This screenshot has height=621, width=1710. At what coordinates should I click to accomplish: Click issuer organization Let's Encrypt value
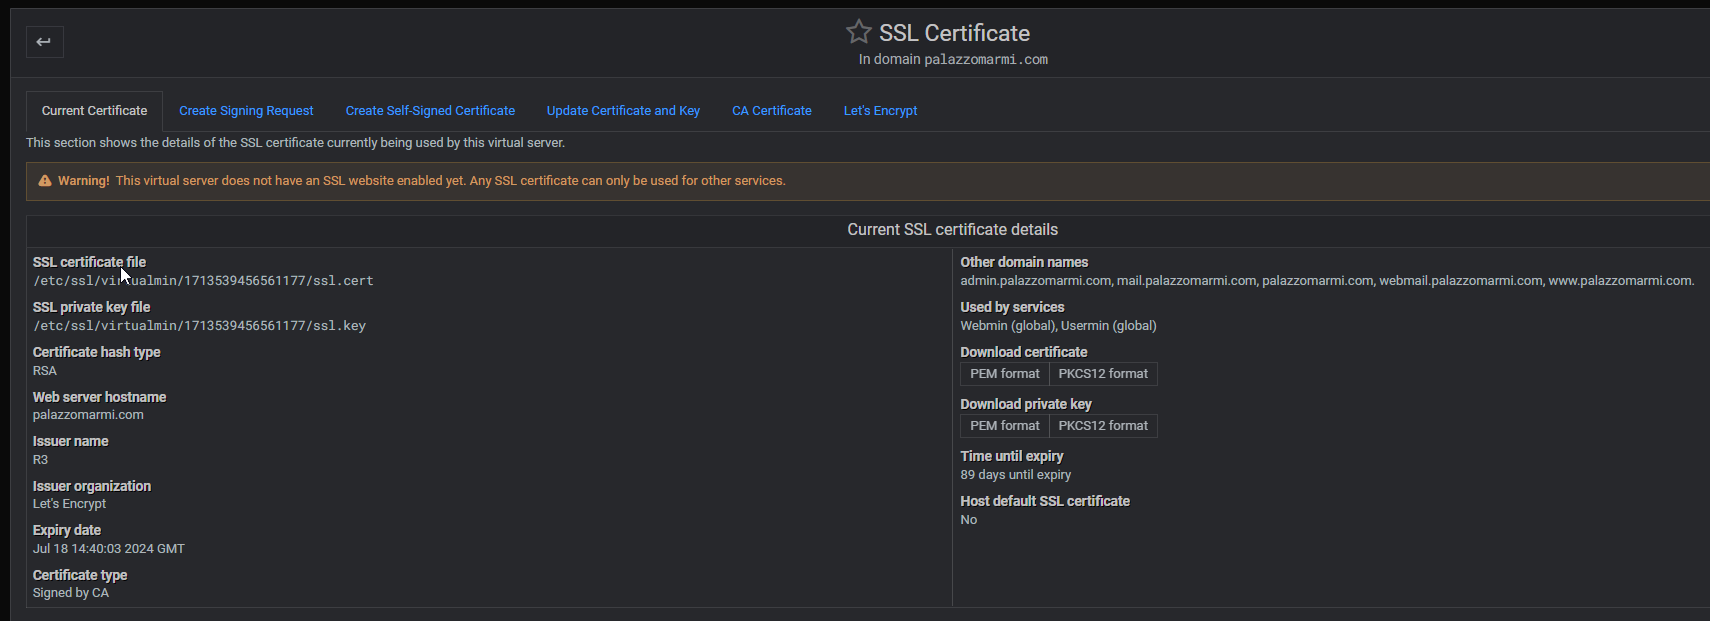pyautogui.click(x=69, y=504)
